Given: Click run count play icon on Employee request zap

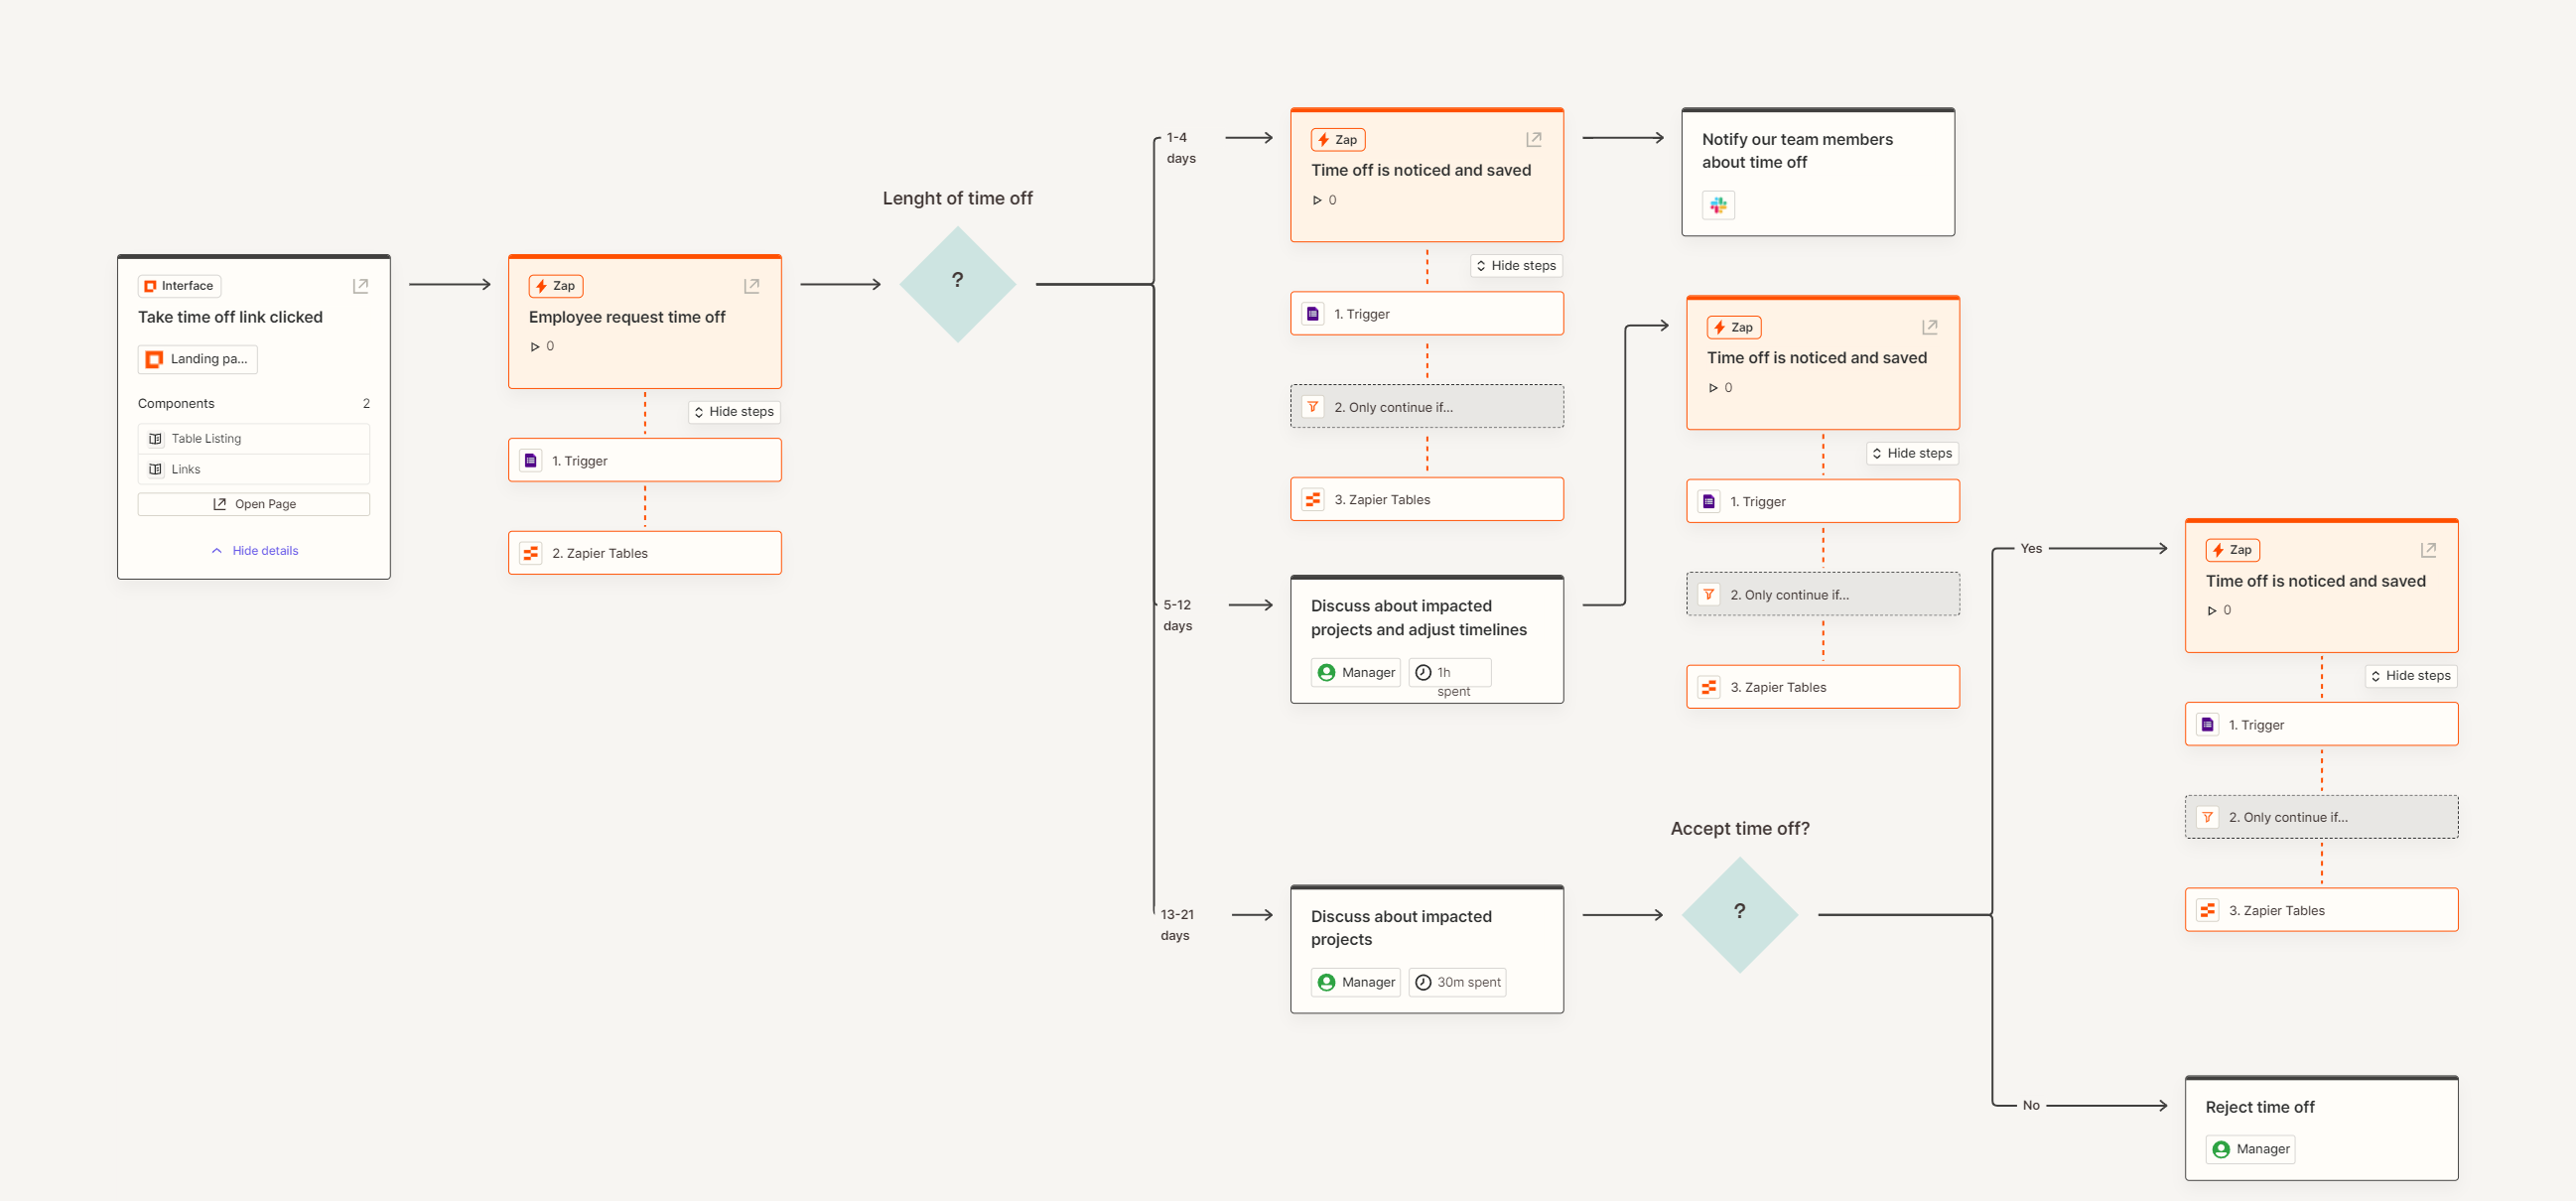Looking at the screenshot, I should pos(535,347).
